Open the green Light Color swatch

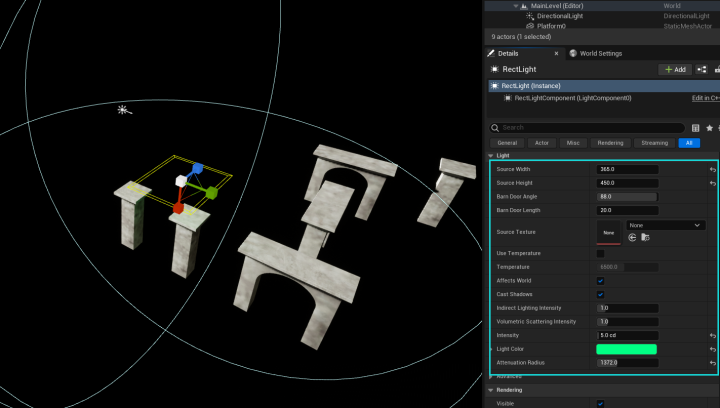click(626, 349)
